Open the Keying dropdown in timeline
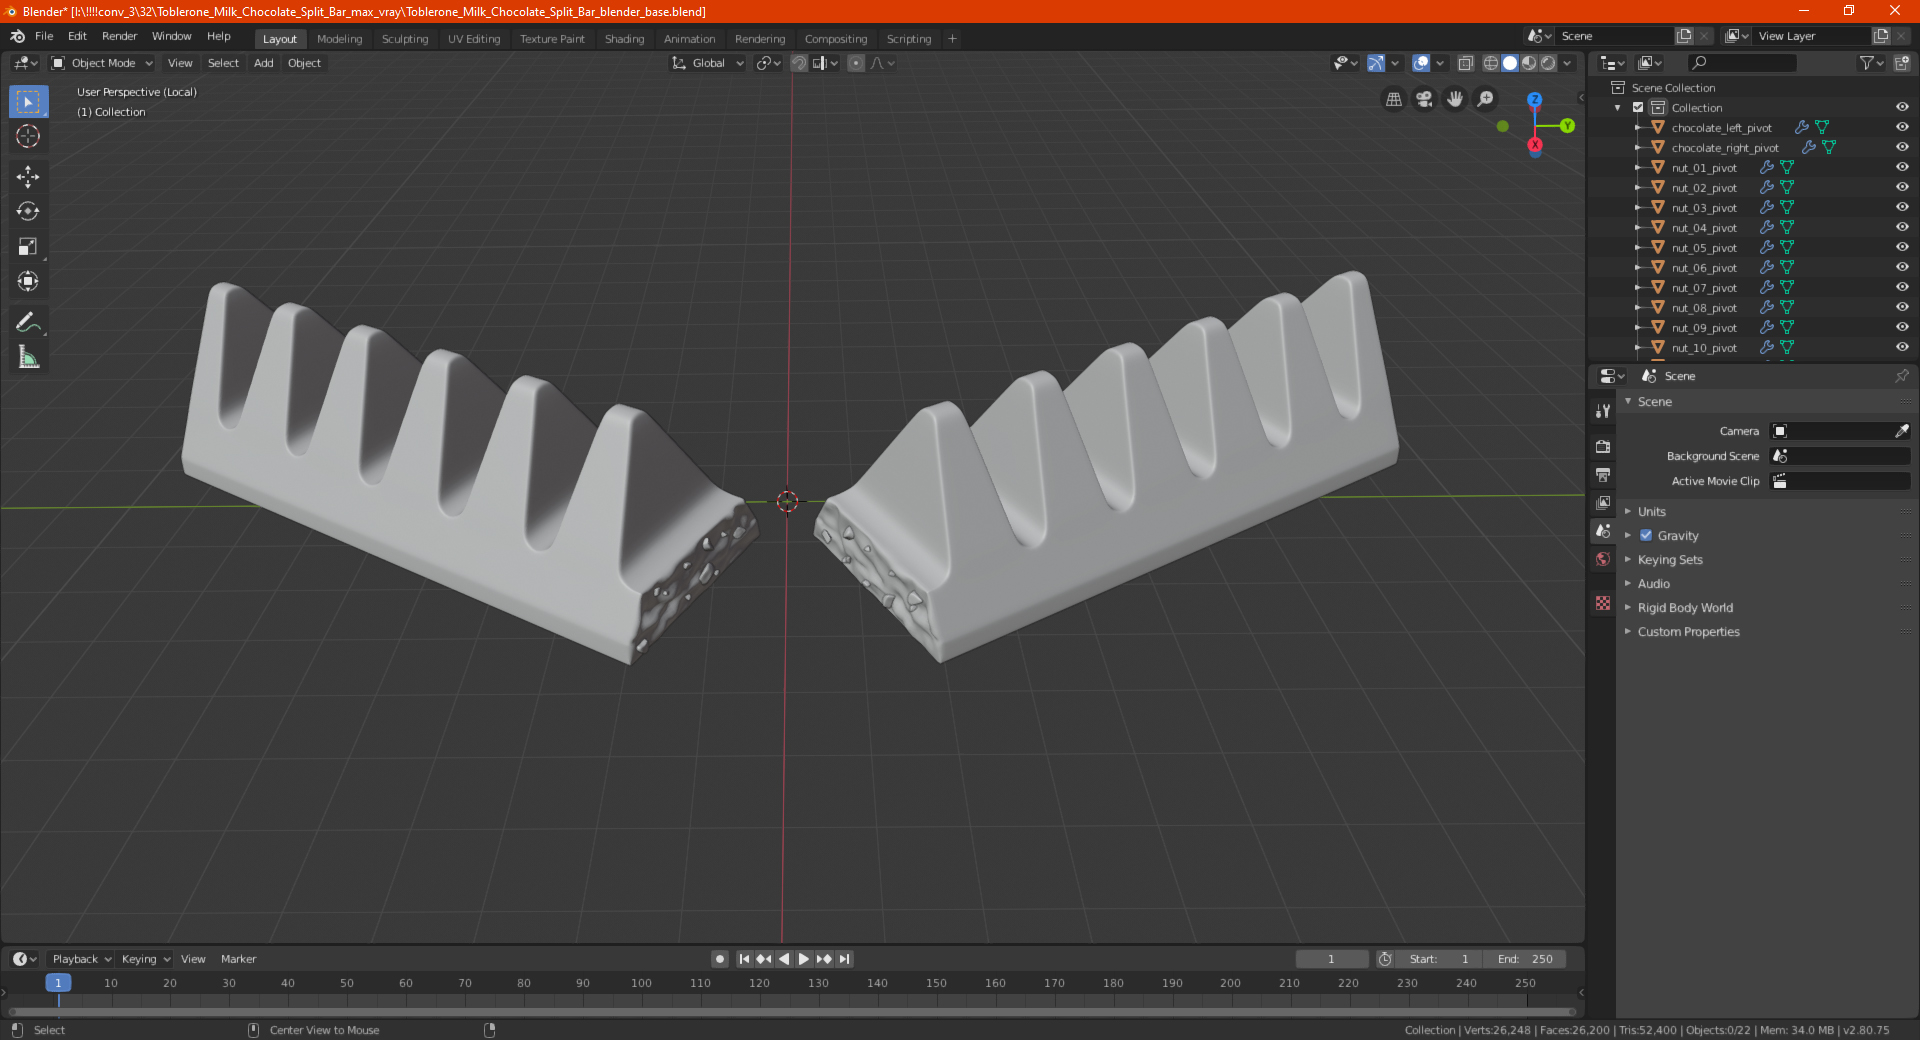The height and width of the screenshot is (1040, 1920). 145,959
